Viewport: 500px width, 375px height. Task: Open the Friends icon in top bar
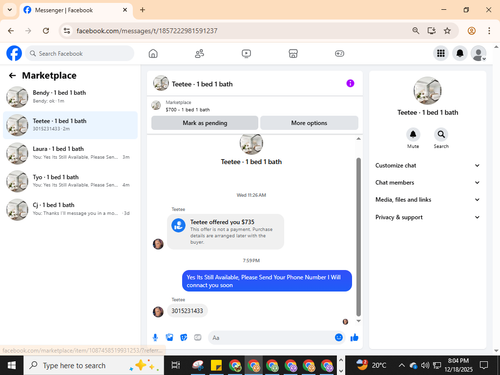(x=199, y=53)
